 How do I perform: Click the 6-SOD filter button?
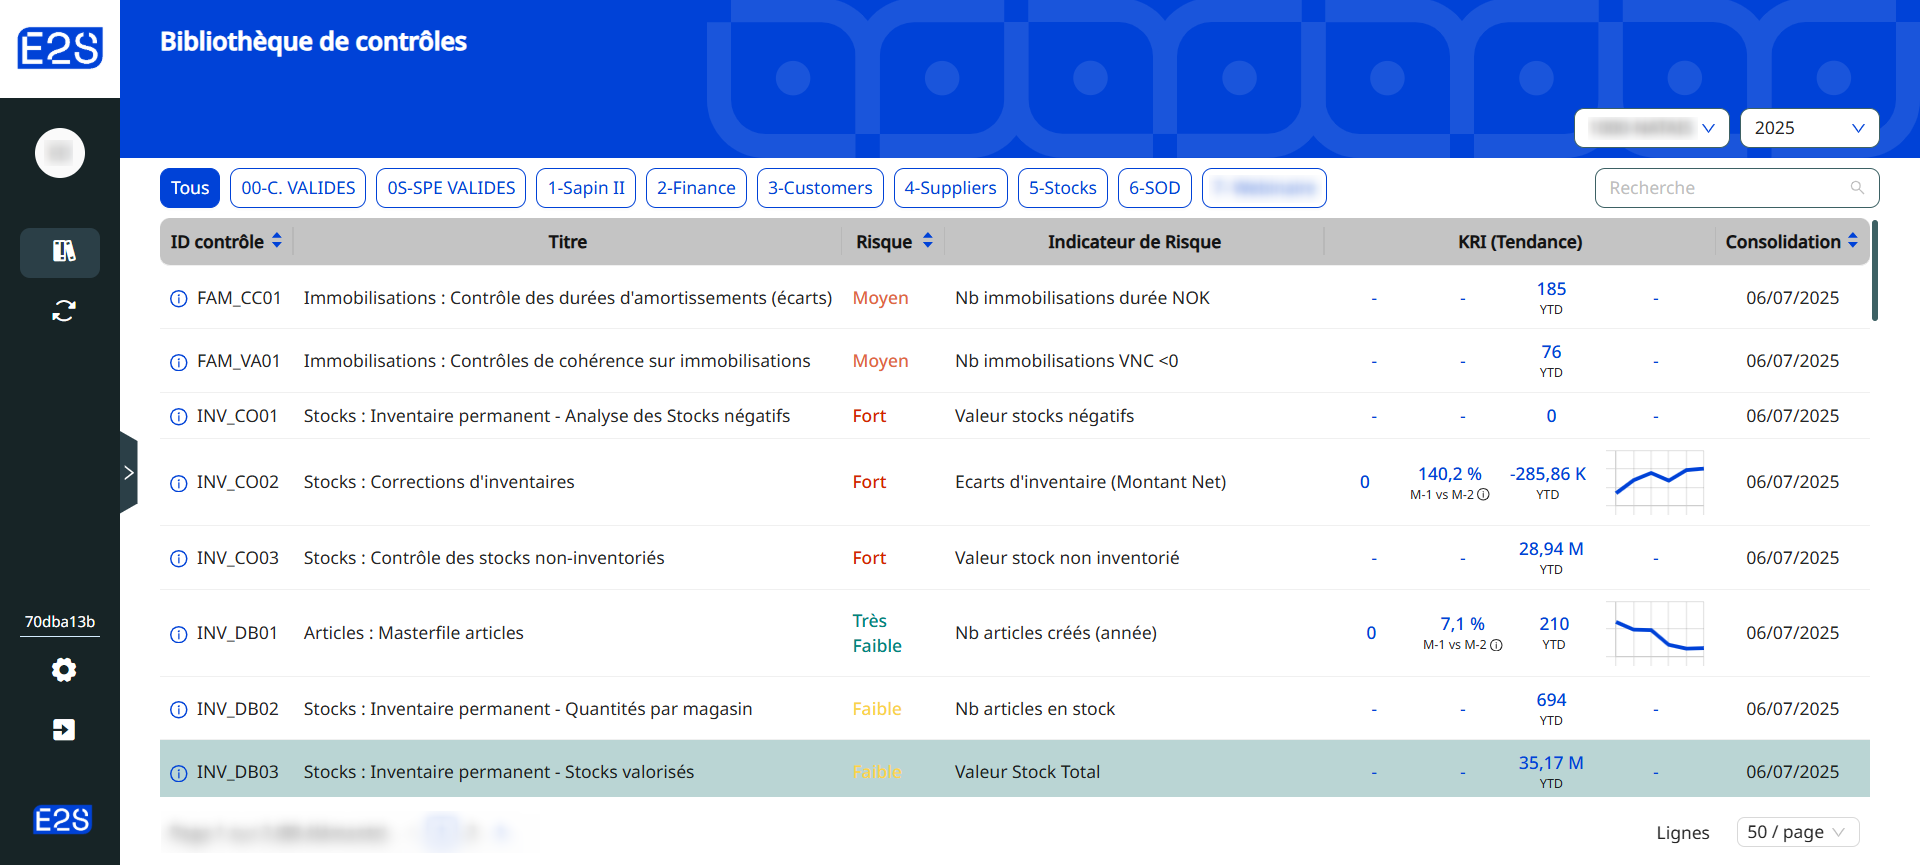tap(1154, 188)
